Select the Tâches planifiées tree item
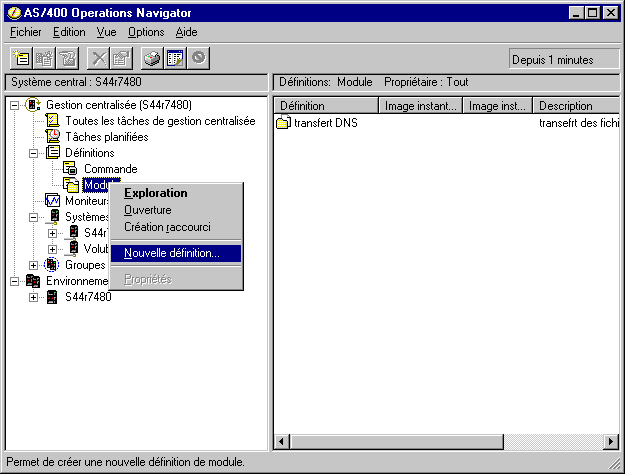Viewport: 625px width, 474px height. 107,137
